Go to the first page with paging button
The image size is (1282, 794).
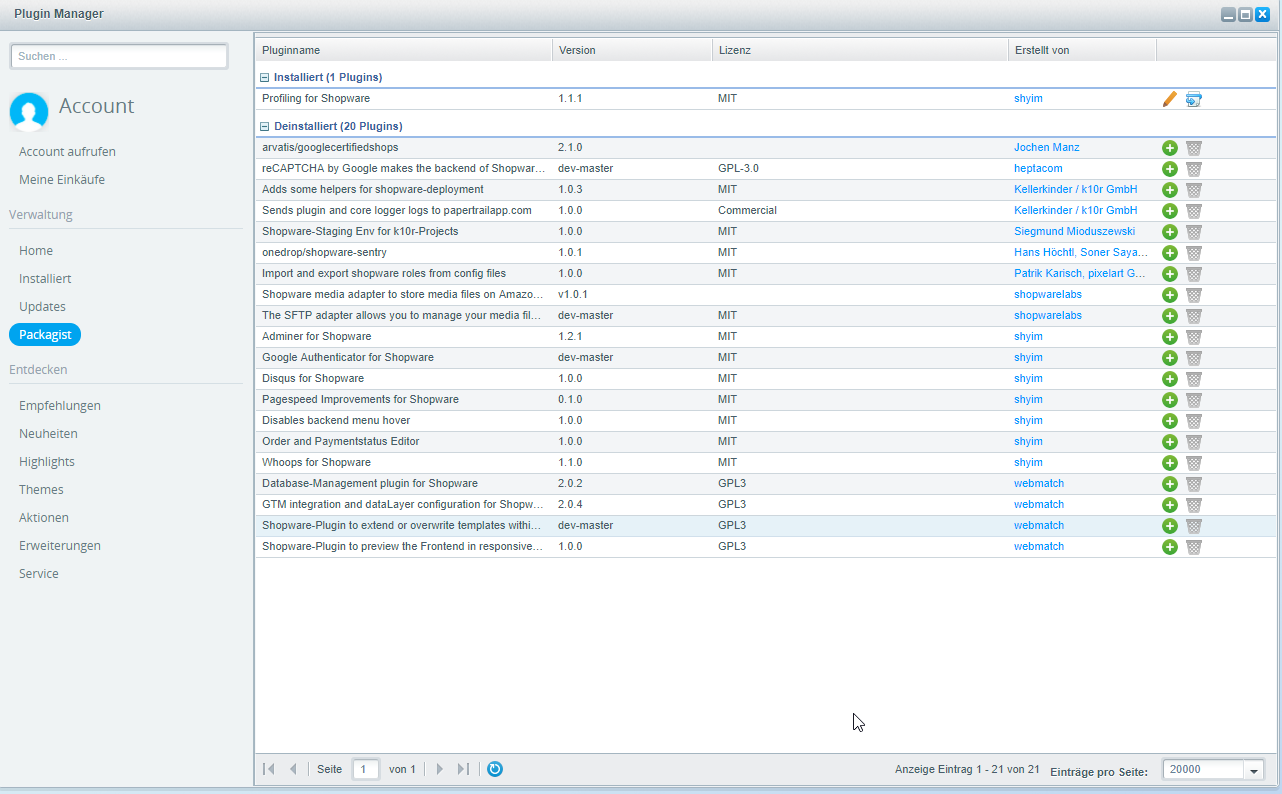pos(268,769)
